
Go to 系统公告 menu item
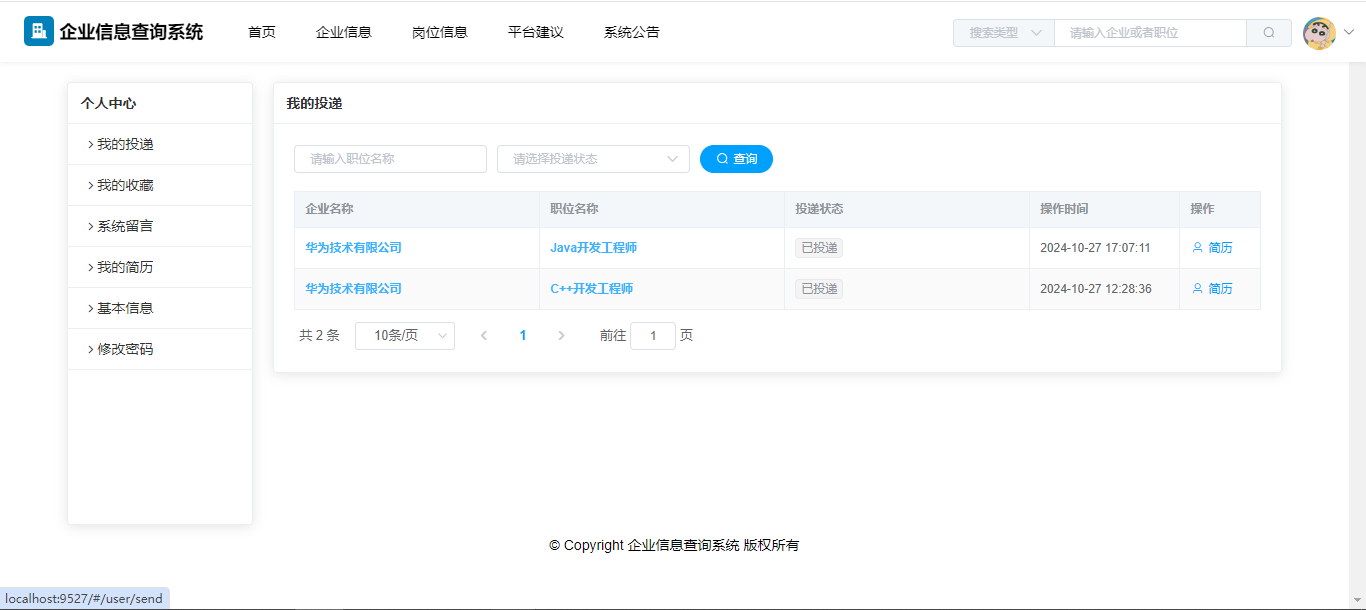pyautogui.click(x=631, y=32)
